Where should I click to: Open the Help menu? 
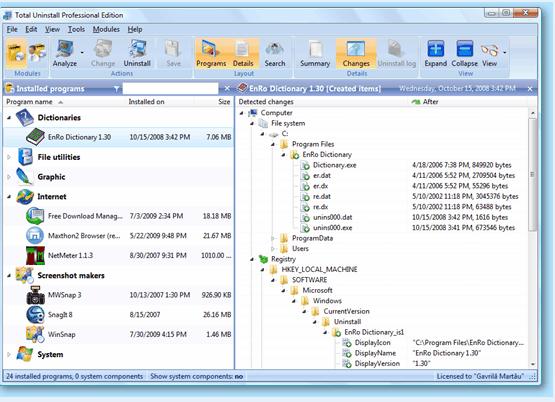pyautogui.click(x=135, y=29)
